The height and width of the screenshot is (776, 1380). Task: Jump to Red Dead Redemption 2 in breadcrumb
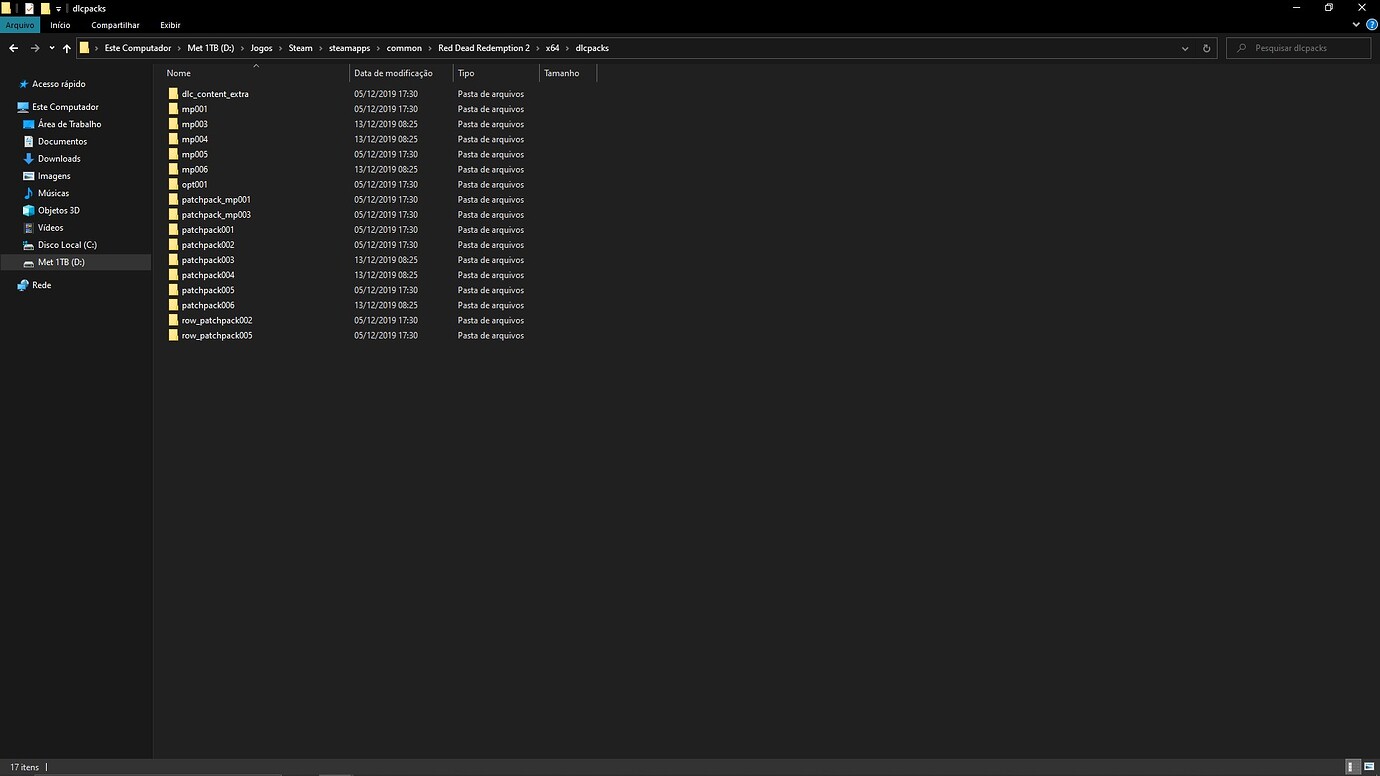pyautogui.click(x=483, y=48)
